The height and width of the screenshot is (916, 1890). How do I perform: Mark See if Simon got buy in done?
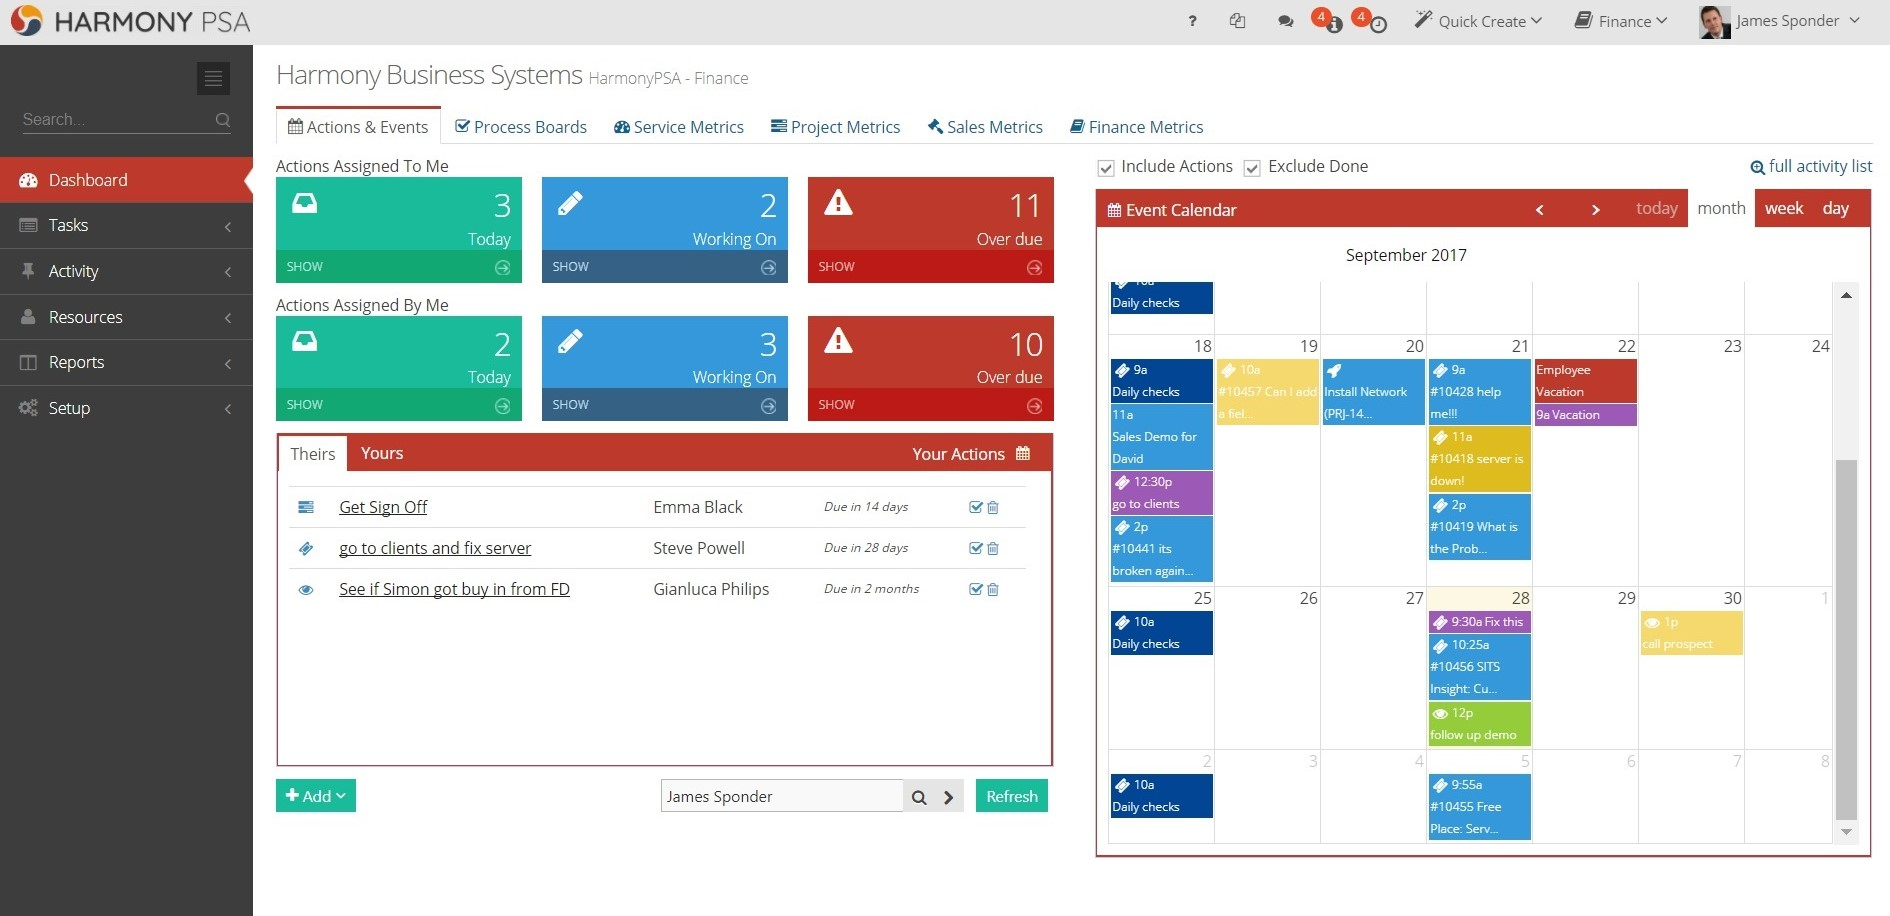976,590
